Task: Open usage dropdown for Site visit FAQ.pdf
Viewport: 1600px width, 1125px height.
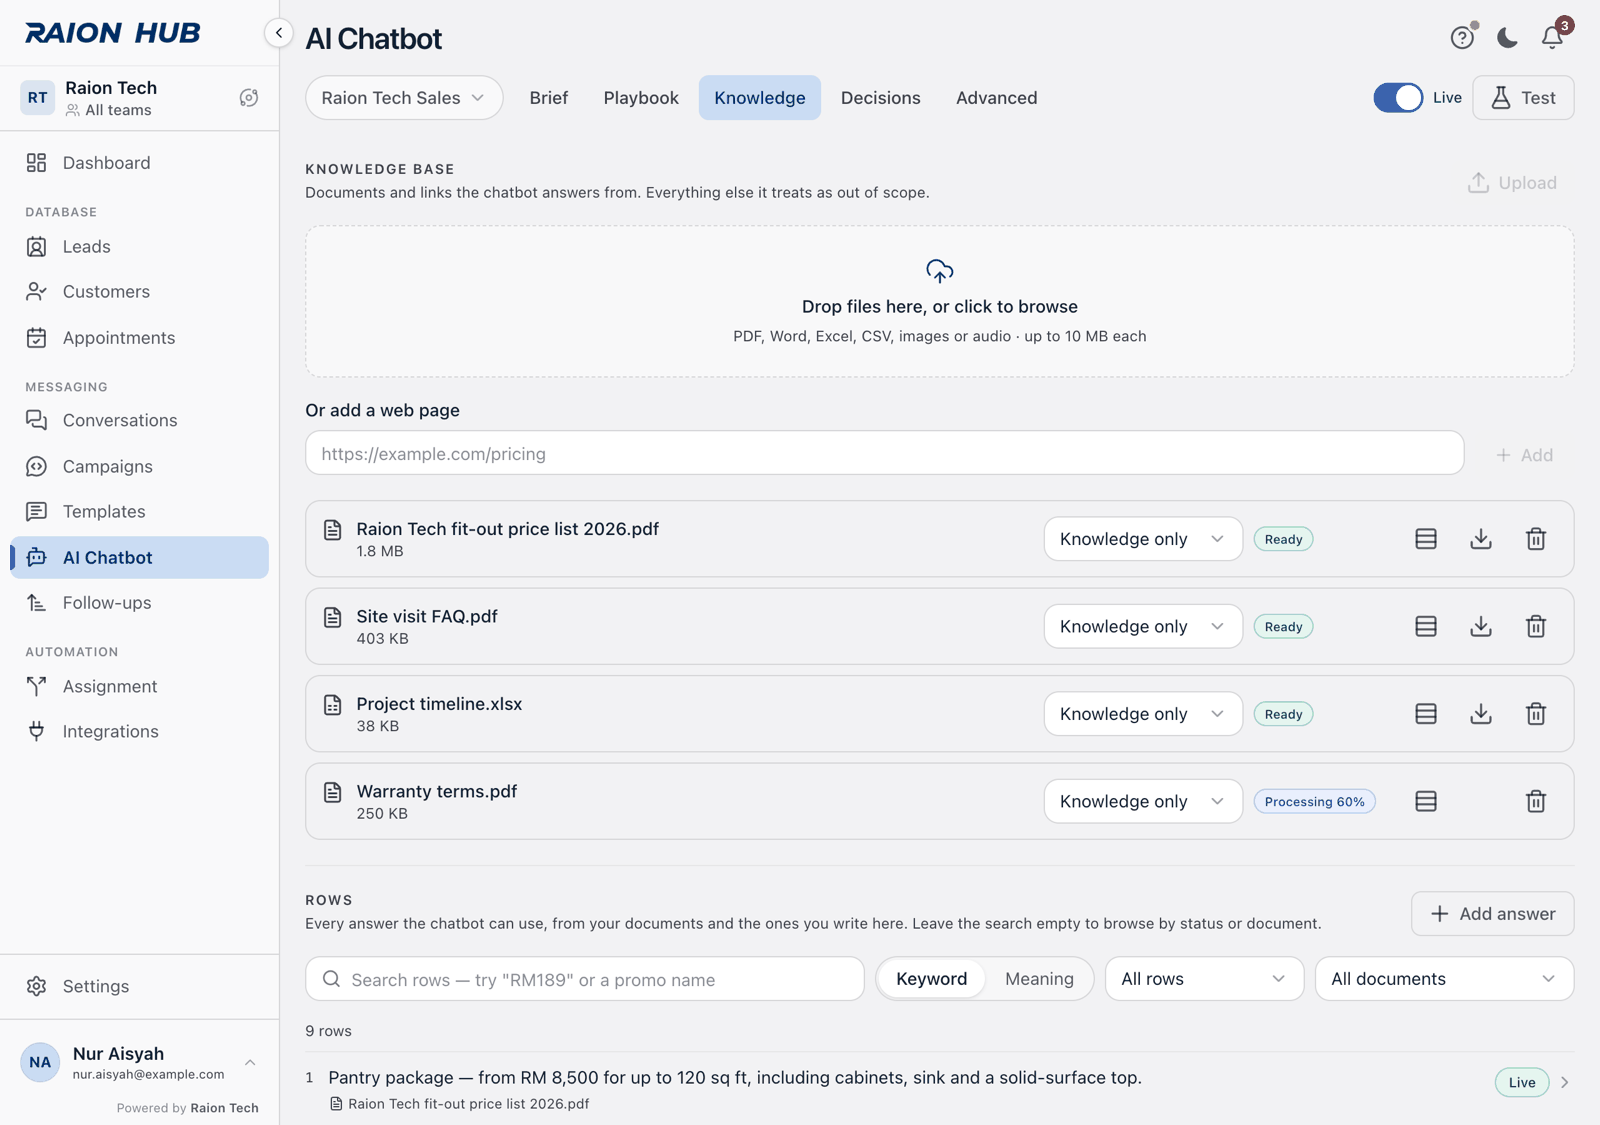Action: pyautogui.click(x=1143, y=626)
